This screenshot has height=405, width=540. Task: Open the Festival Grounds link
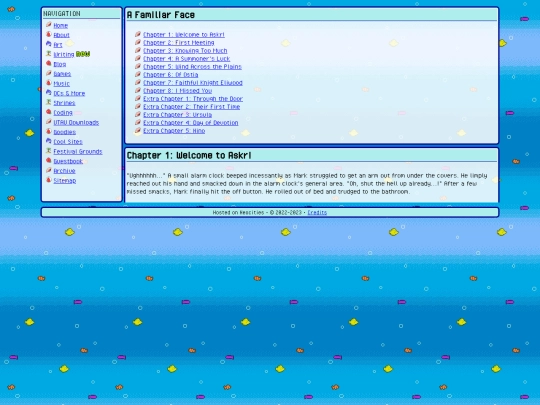(78, 151)
